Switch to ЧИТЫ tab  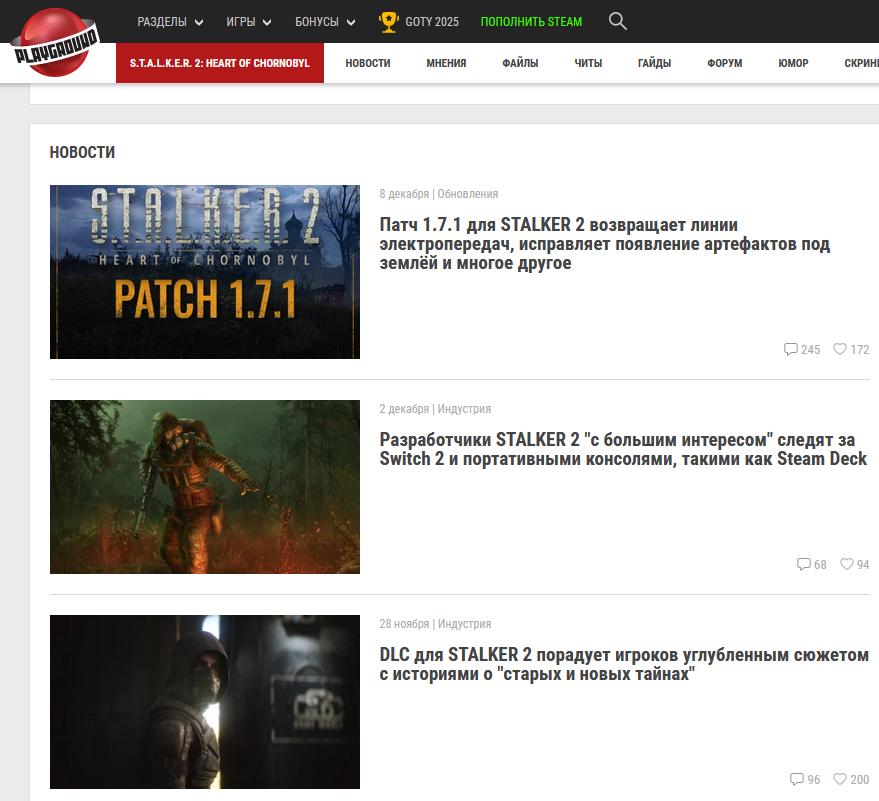point(588,63)
